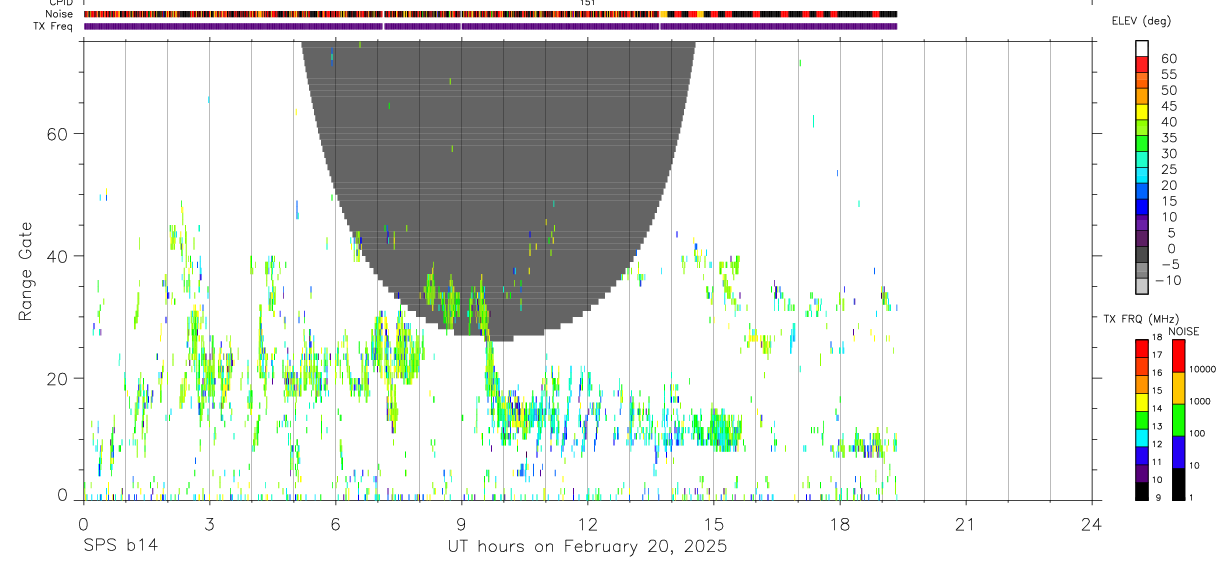
Task: Pick the cyan TX FRQ swatch near 12
Action: tap(1142, 436)
